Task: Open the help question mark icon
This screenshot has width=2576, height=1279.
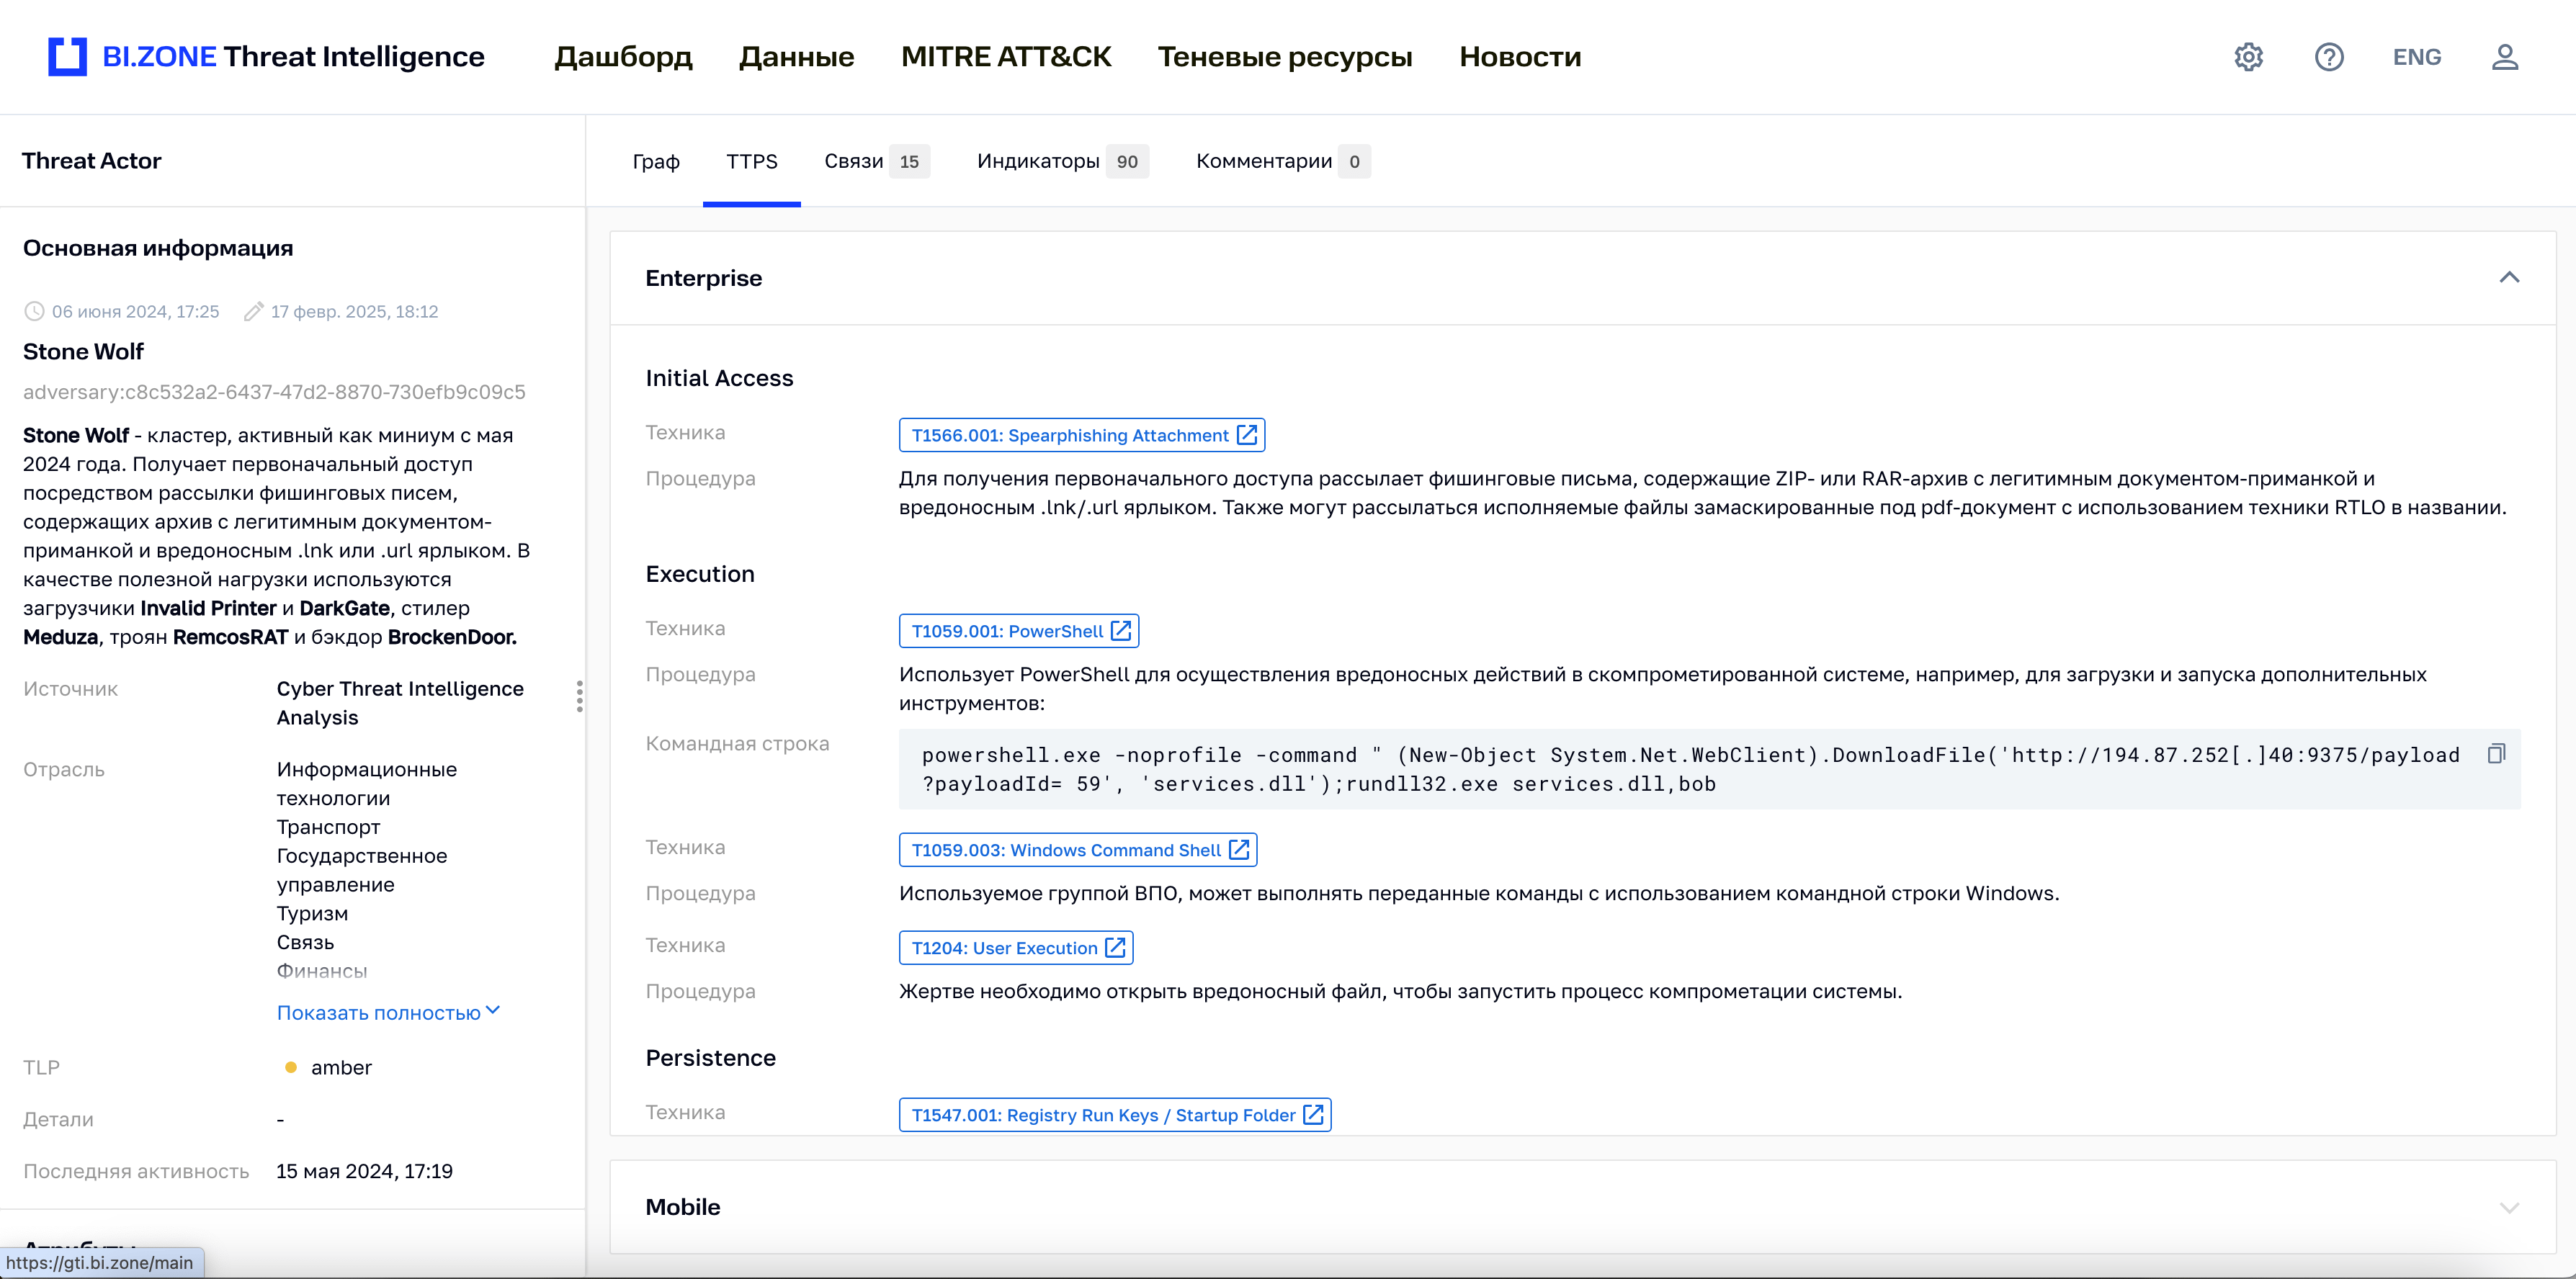Action: click(x=2328, y=57)
